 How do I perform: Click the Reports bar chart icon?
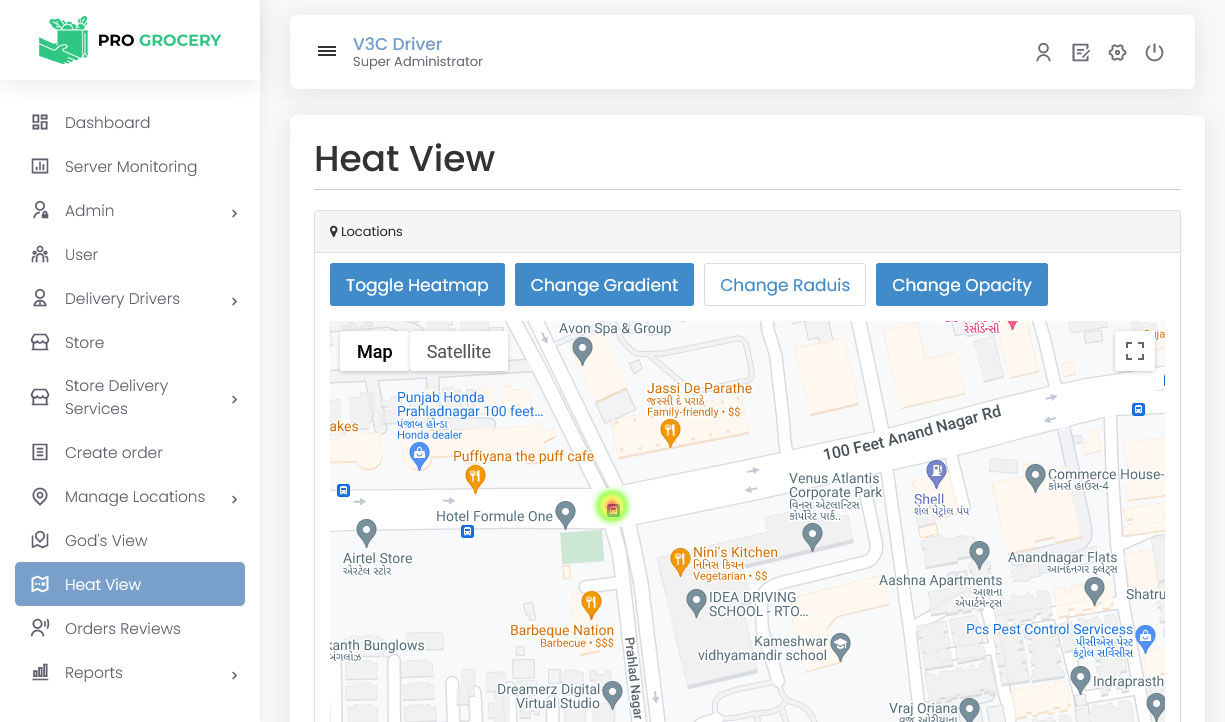tap(40, 672)
